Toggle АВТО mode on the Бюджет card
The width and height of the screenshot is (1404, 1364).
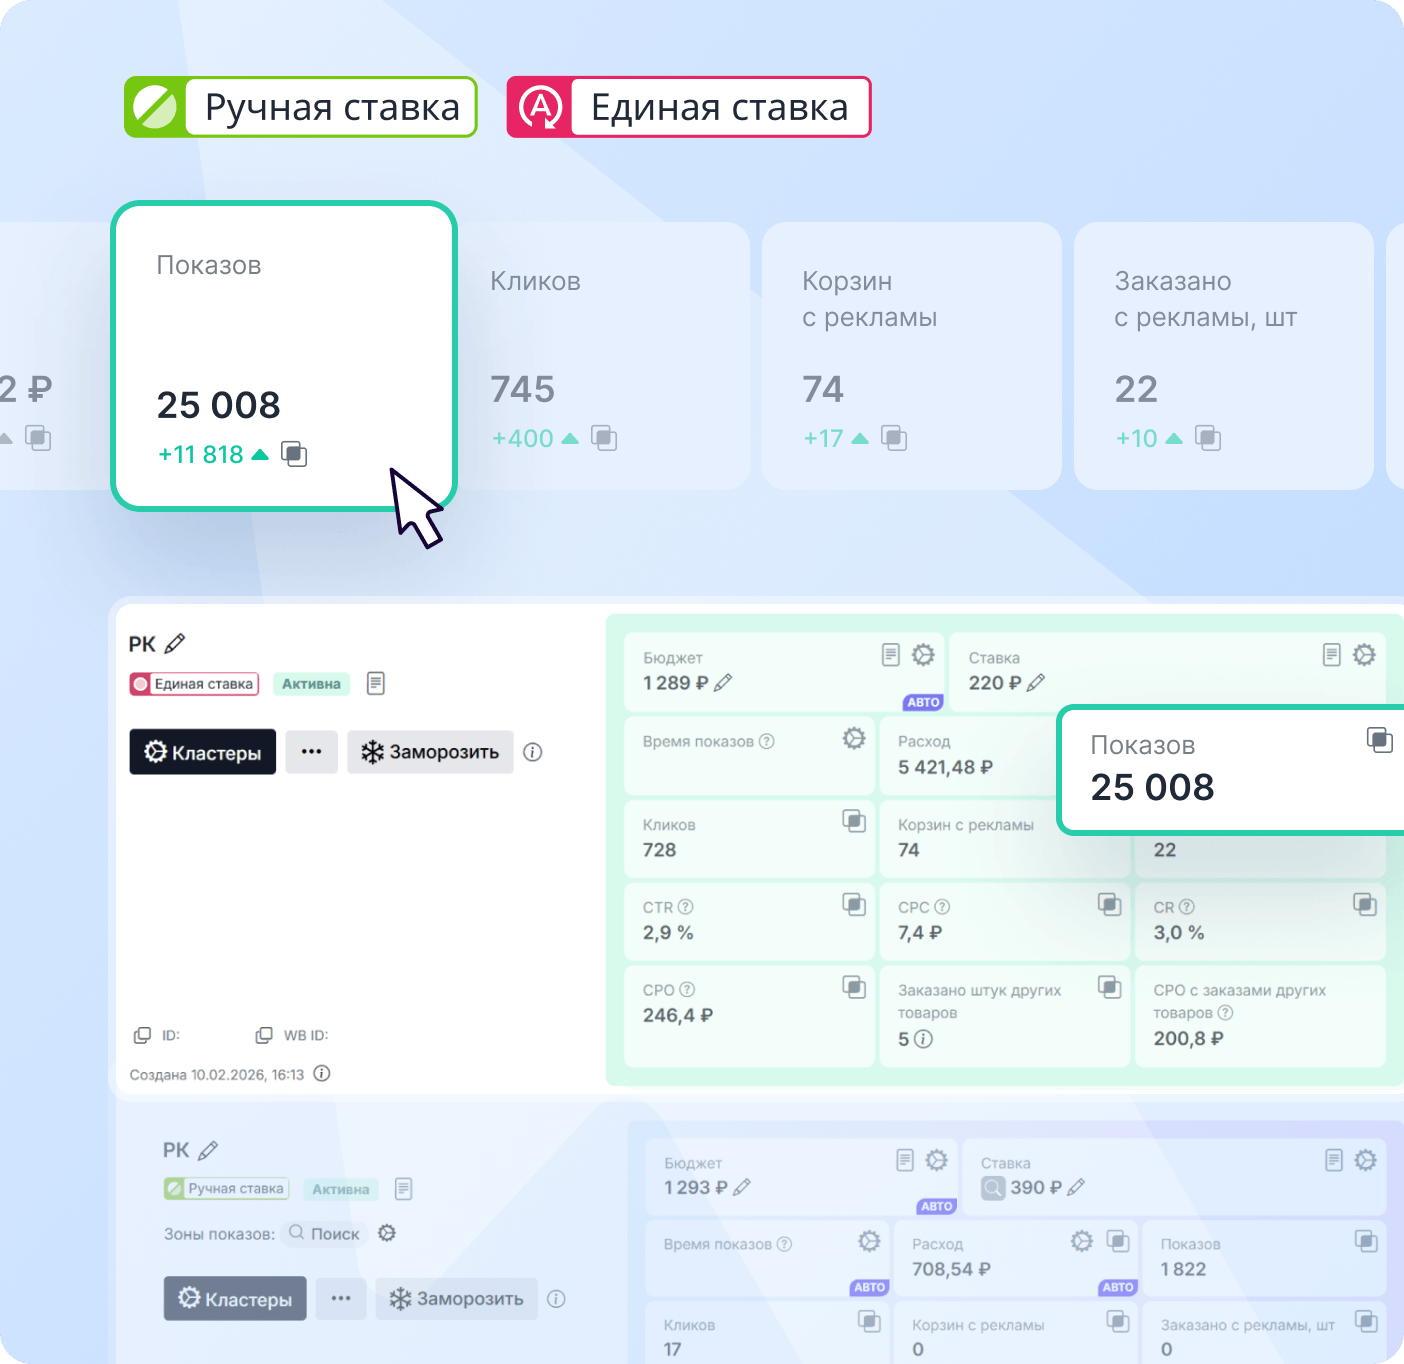(x=921, y=702)
